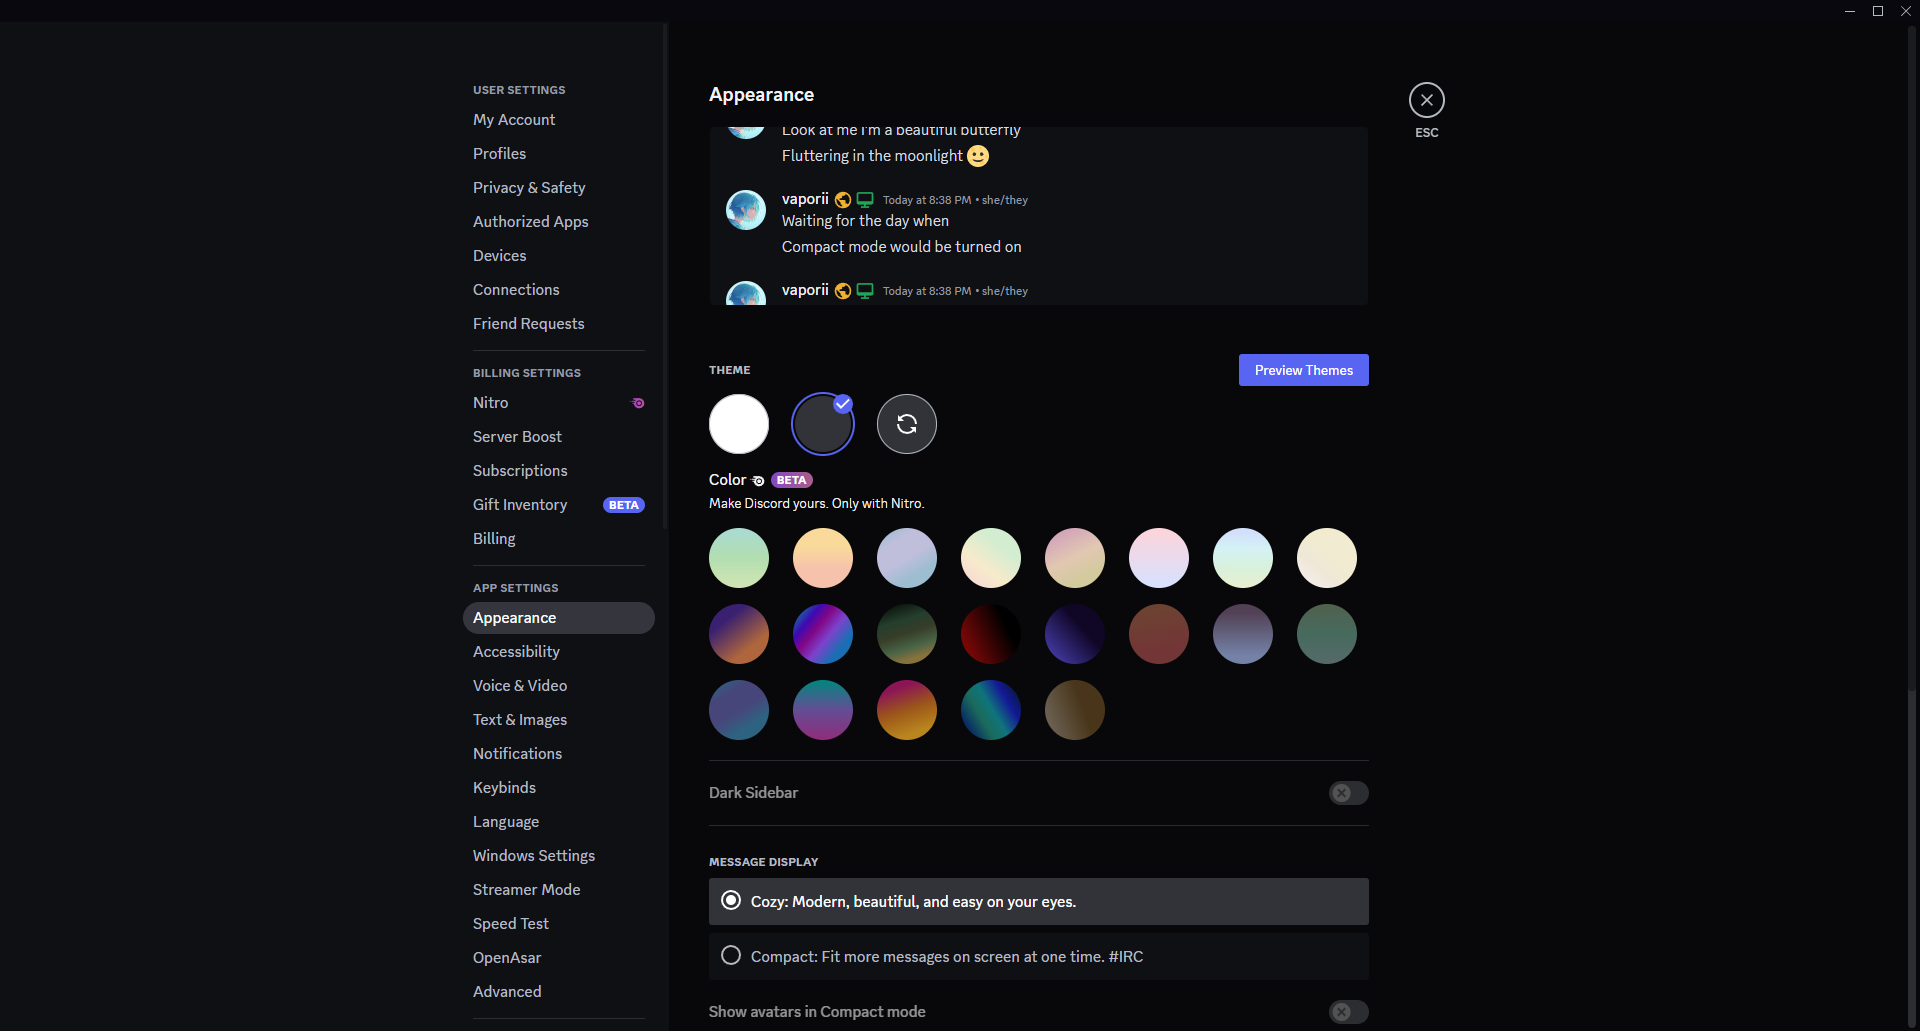The image size is (1920, 1031).
Task: Click the purple BETA badge beside Color
Action: tap(791, 480)
